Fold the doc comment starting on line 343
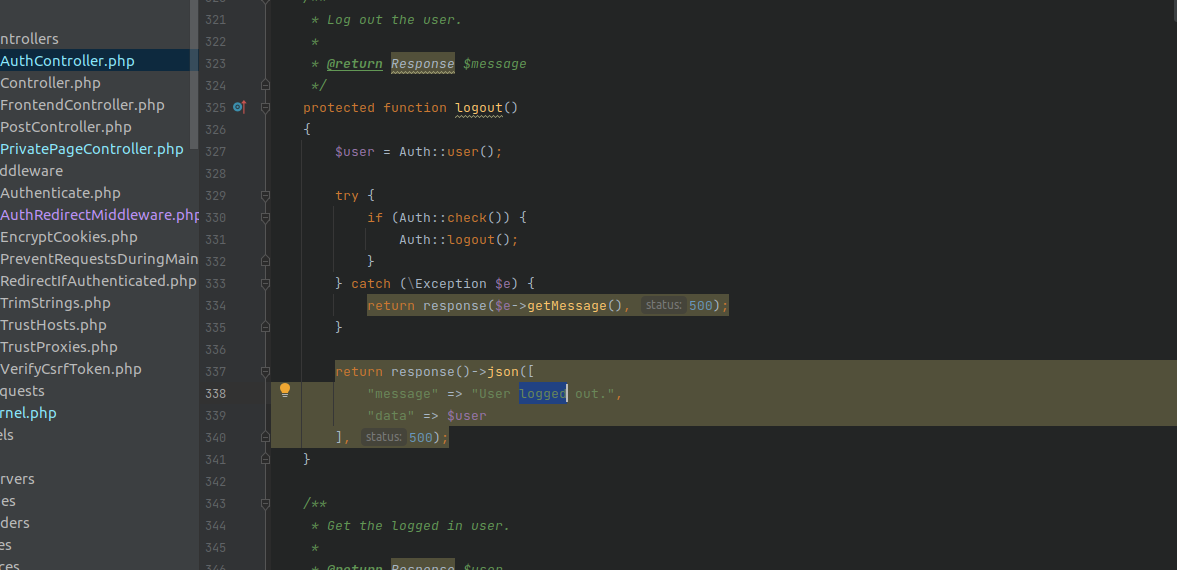 tap(265, 503)
